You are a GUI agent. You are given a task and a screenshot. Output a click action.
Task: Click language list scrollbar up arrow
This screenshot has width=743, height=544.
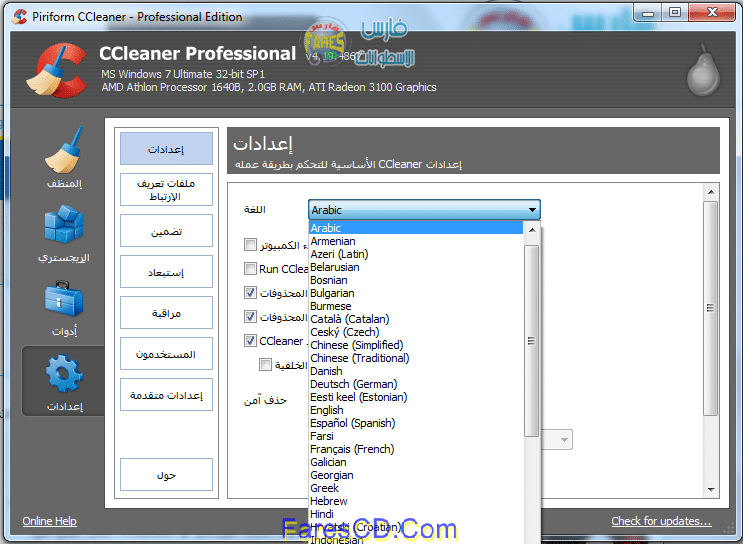point(532,230)
